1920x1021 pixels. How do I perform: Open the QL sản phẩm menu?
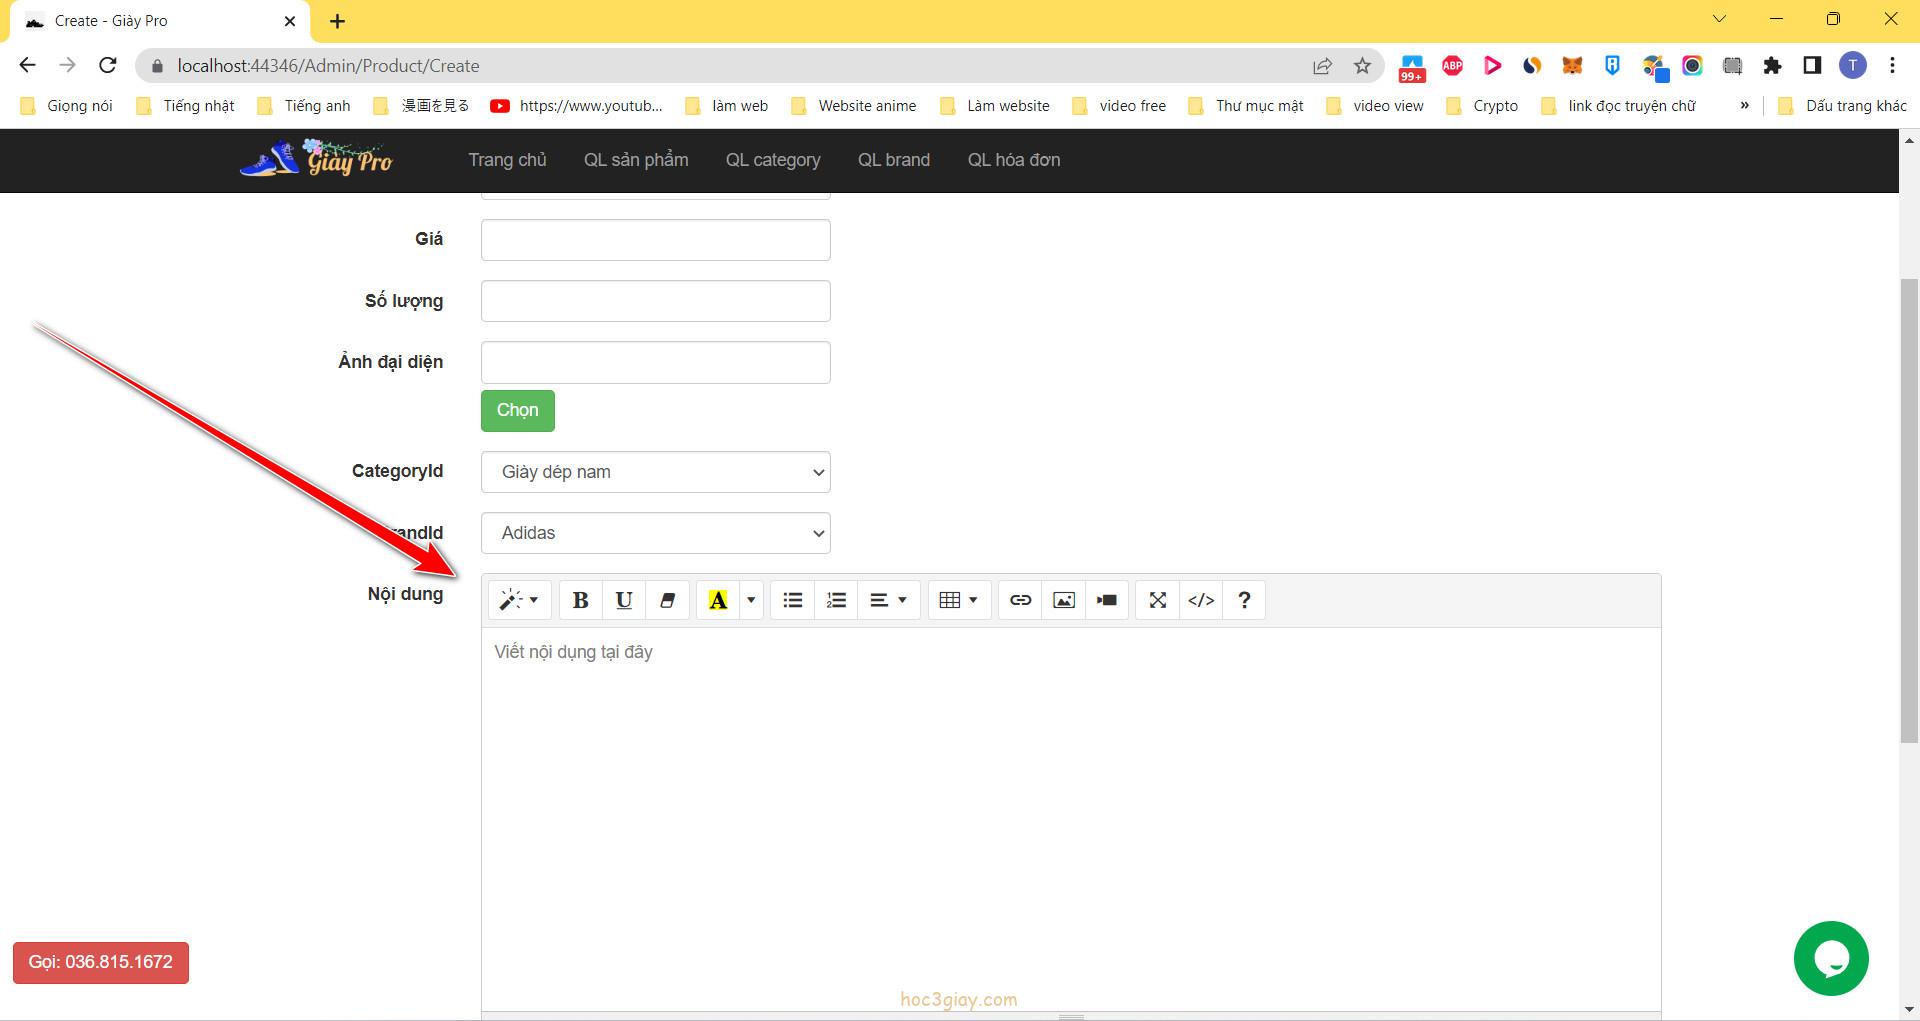pos(636,160)
